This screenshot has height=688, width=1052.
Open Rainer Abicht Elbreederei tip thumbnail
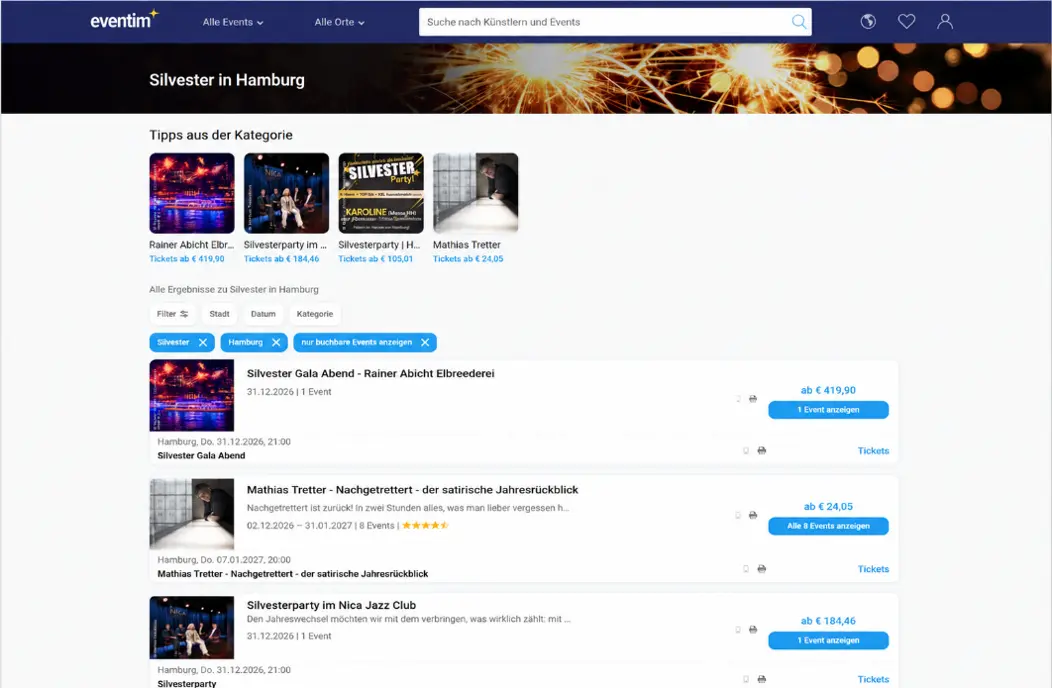(x=192, y=193)
